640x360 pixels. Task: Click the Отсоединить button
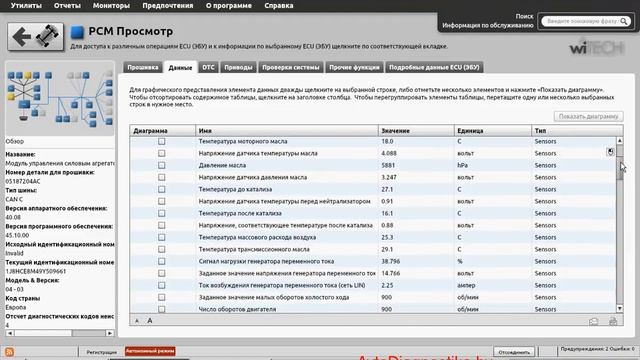514,352
